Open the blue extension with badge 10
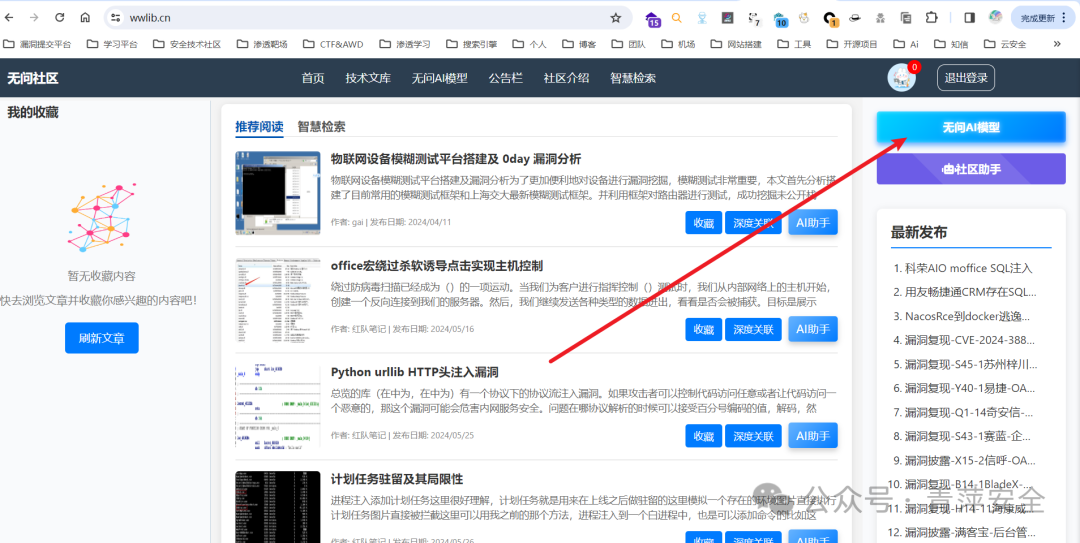The width and height of the screenshot is (1080, 543). coord(780,19)
